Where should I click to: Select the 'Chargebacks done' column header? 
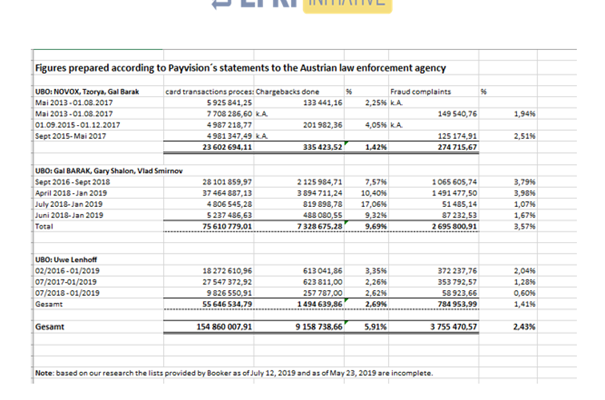tap(287, 92)
